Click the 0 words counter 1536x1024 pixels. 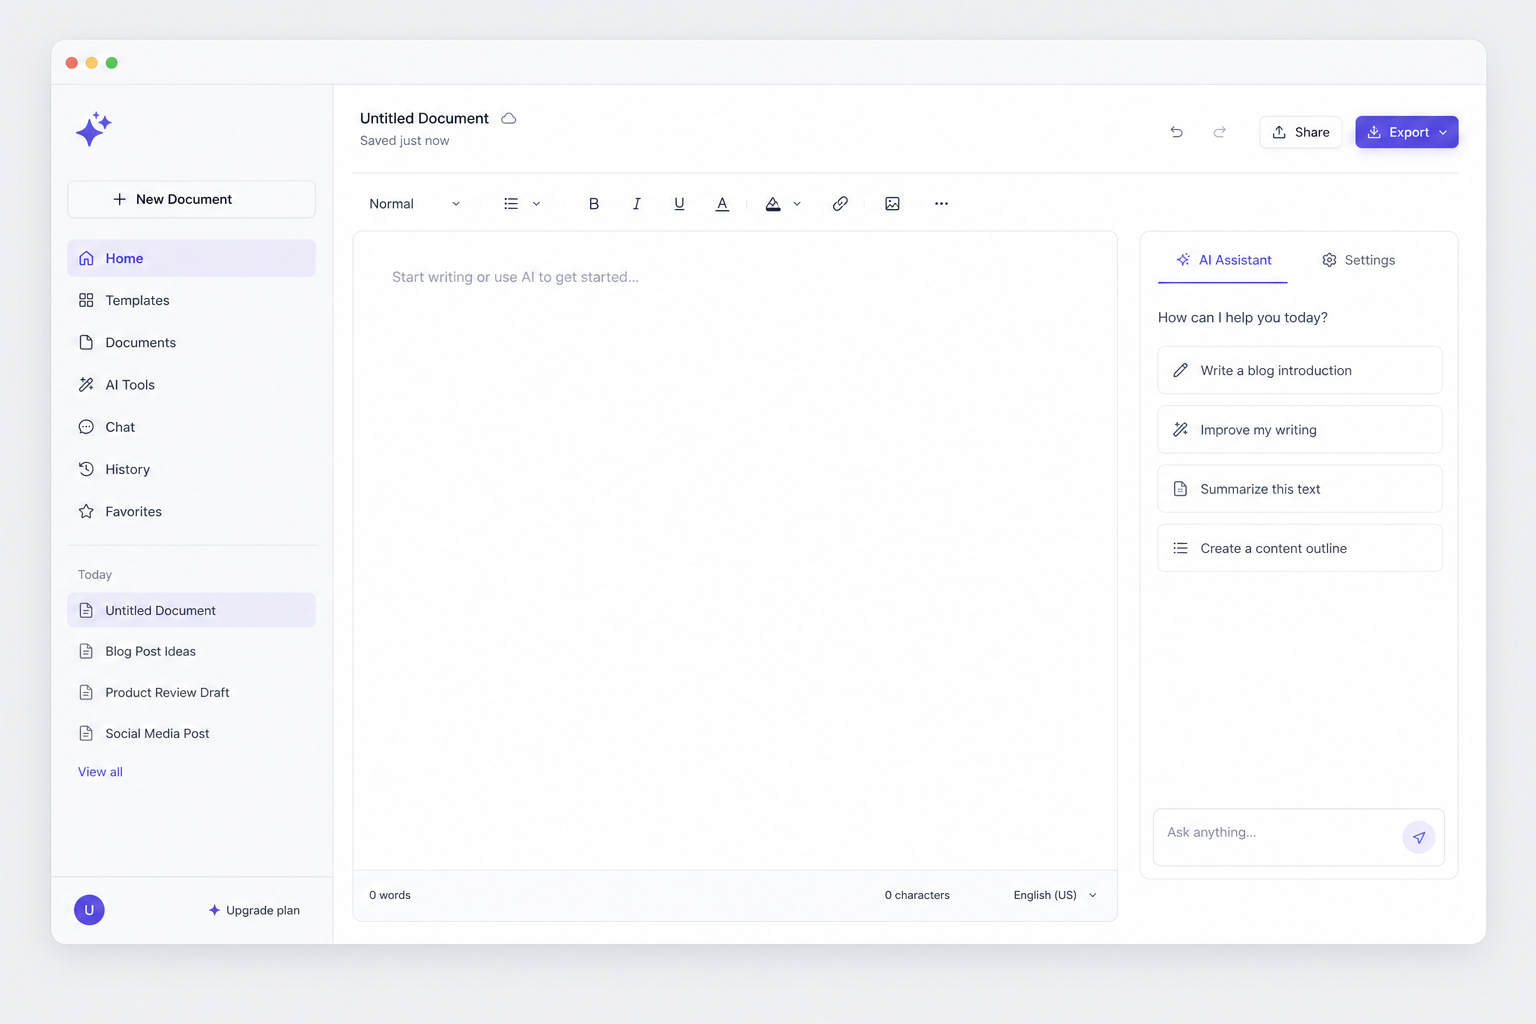point(390,895)
